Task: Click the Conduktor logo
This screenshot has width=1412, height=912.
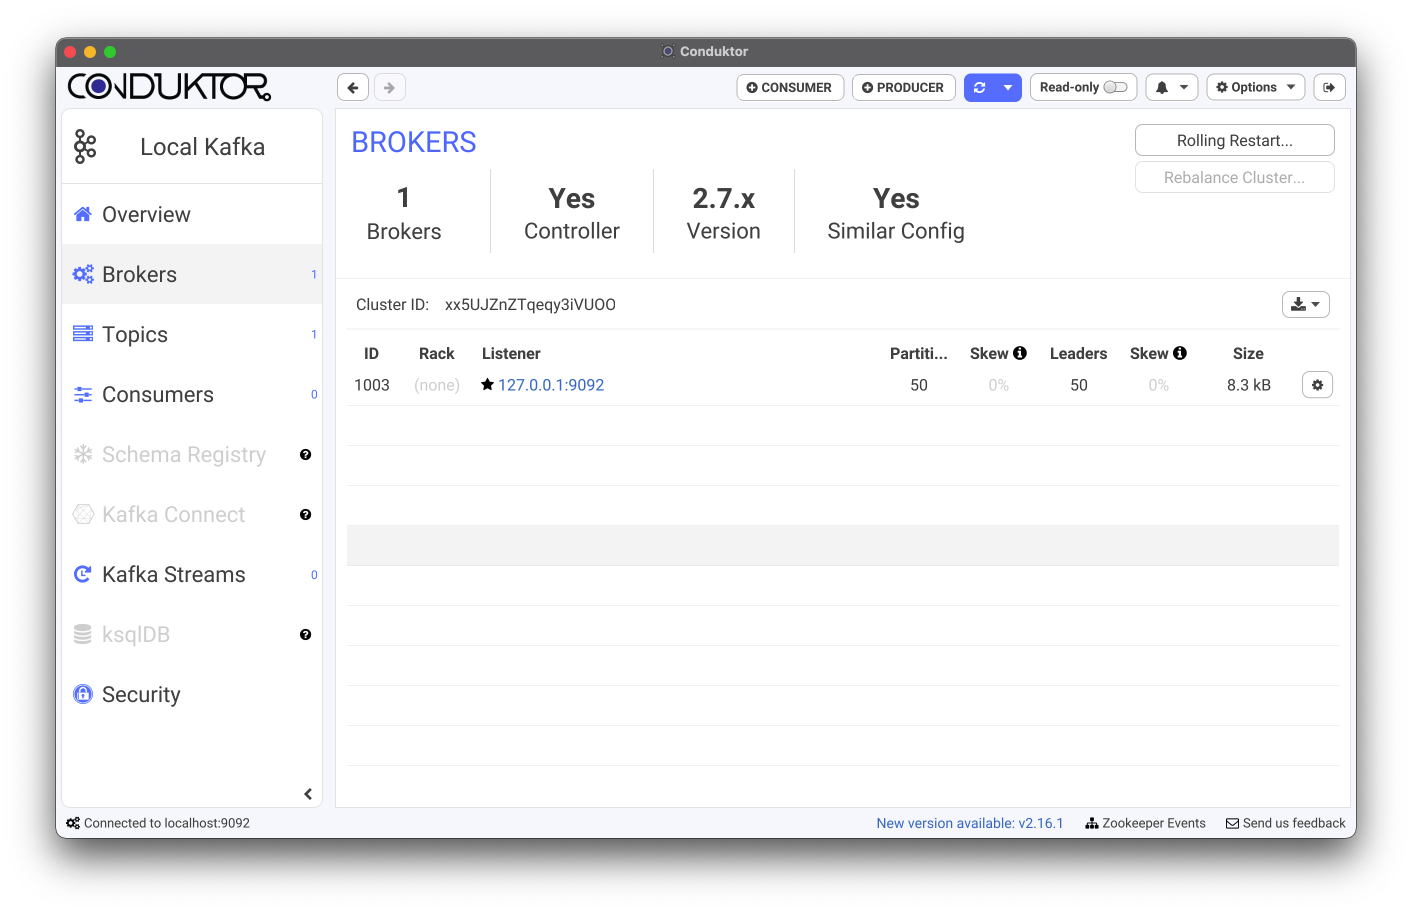Action: (169, 87)
